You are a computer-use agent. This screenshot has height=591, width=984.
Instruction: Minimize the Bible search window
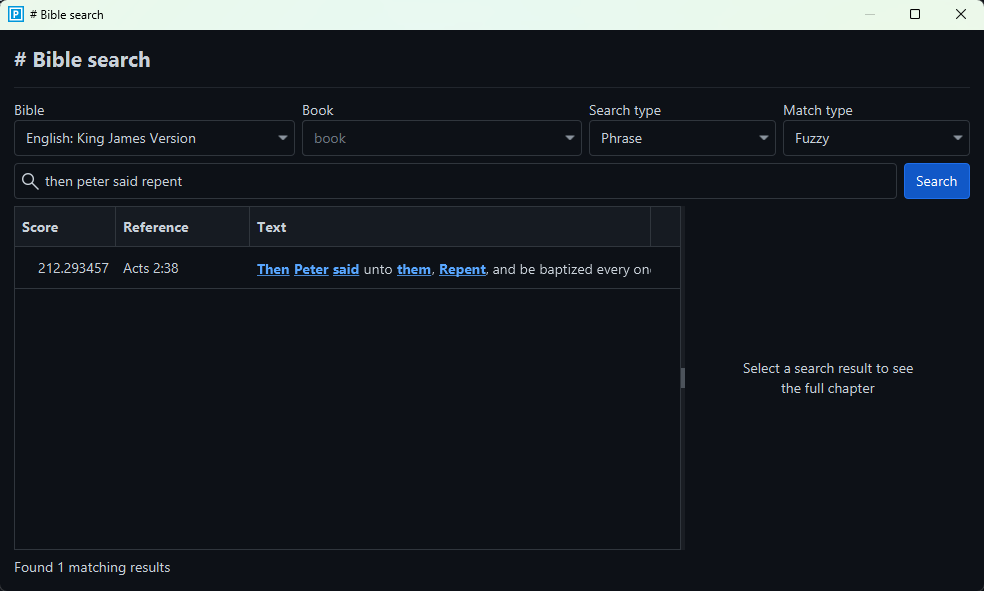[869, 15]
